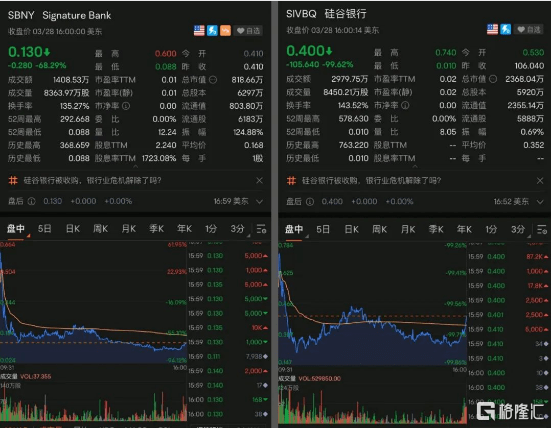The width and height of the screenshot is (551, 428).
Task: Open chart settings icon in SIVBQ panel
Action: click(542, 229)
